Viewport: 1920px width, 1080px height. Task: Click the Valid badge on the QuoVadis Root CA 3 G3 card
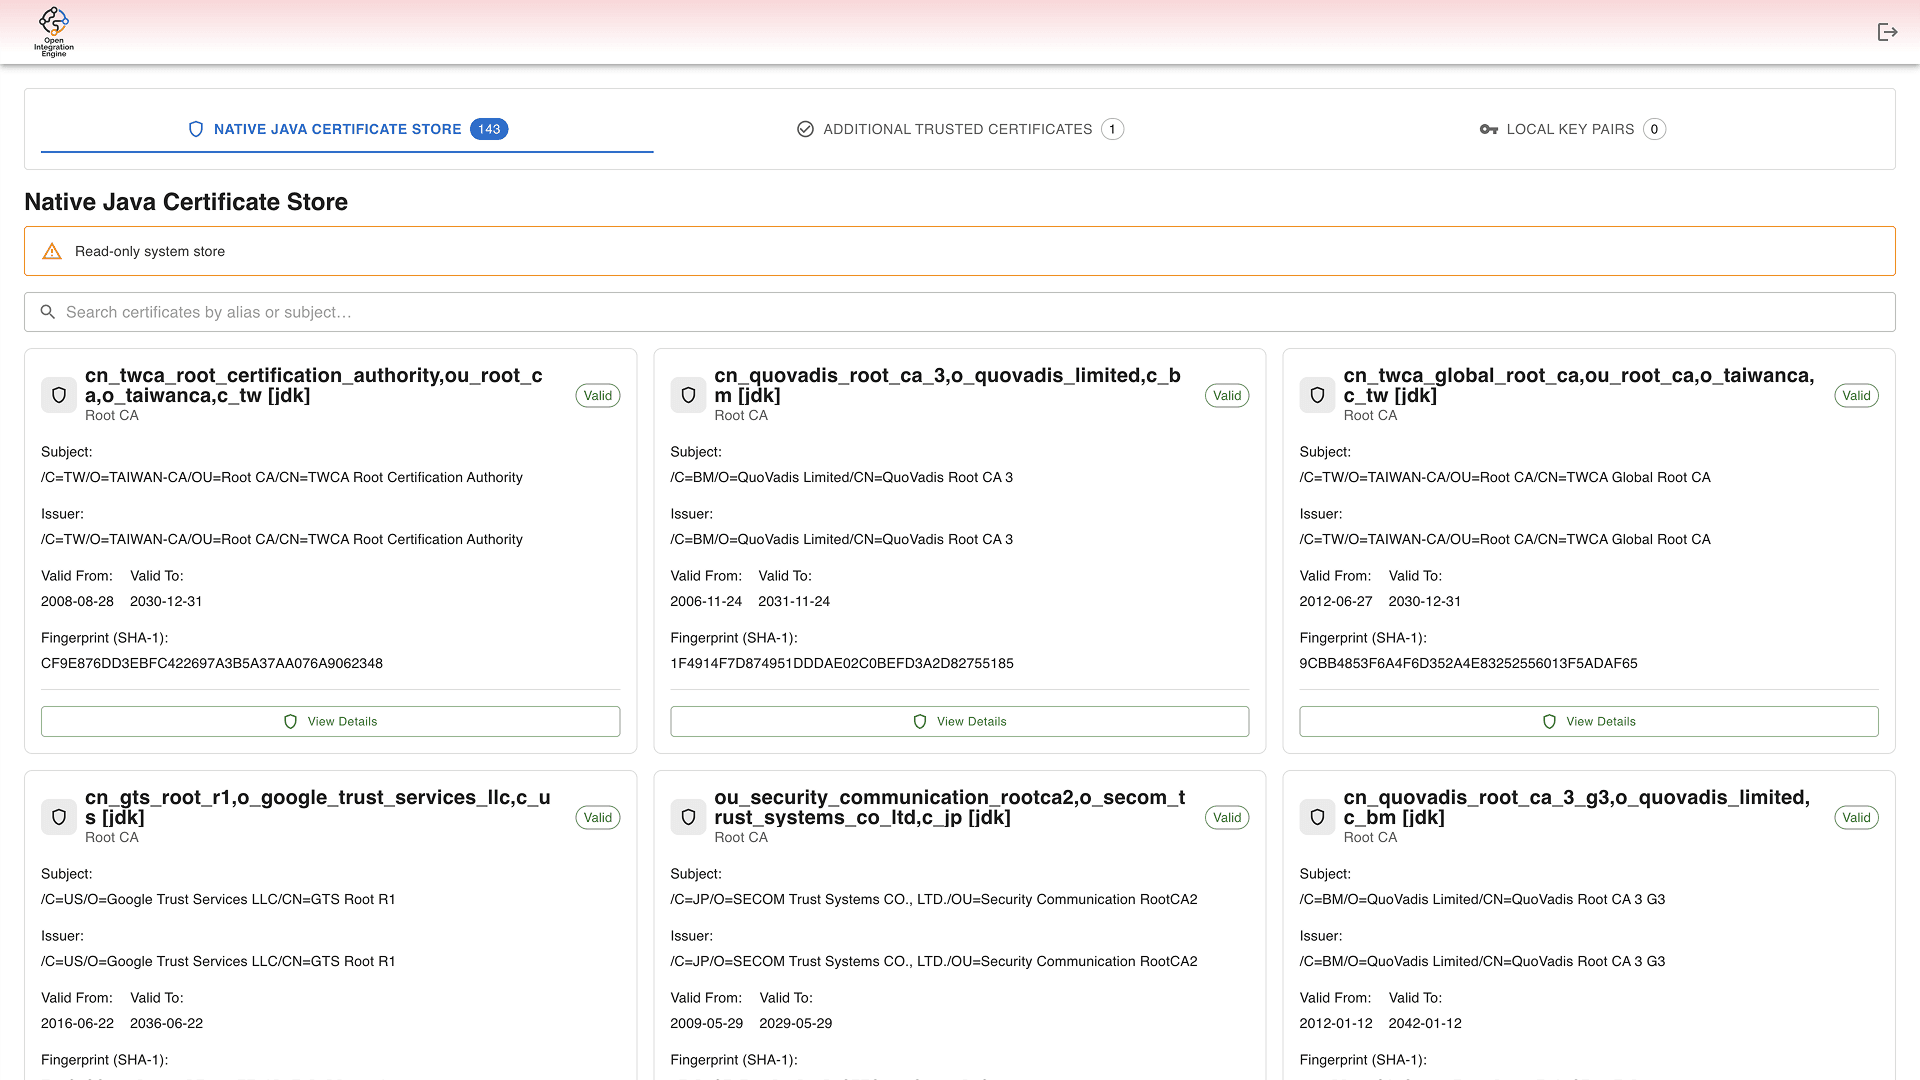1856,817
